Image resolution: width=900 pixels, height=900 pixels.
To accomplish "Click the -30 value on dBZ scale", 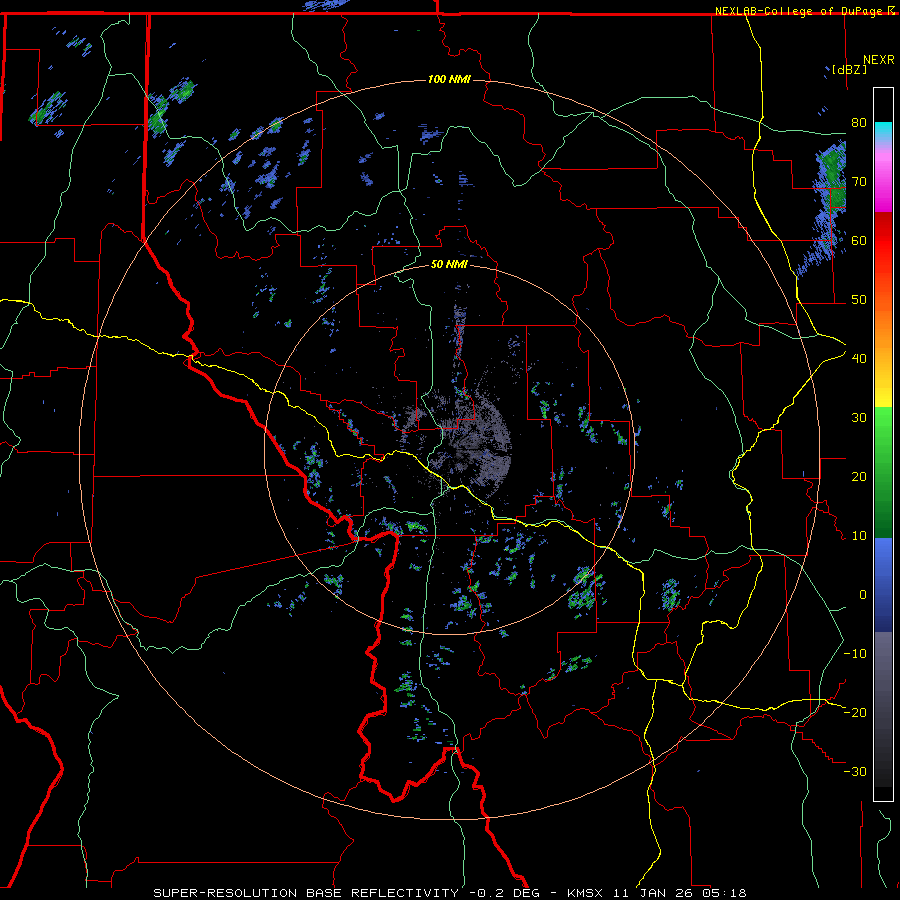I will tap(855, 772).
